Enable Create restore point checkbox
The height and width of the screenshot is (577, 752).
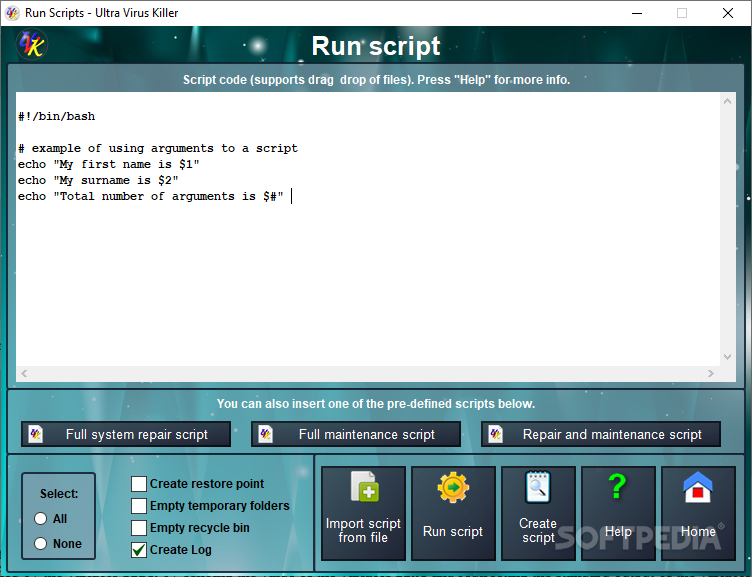click(139, 483)
